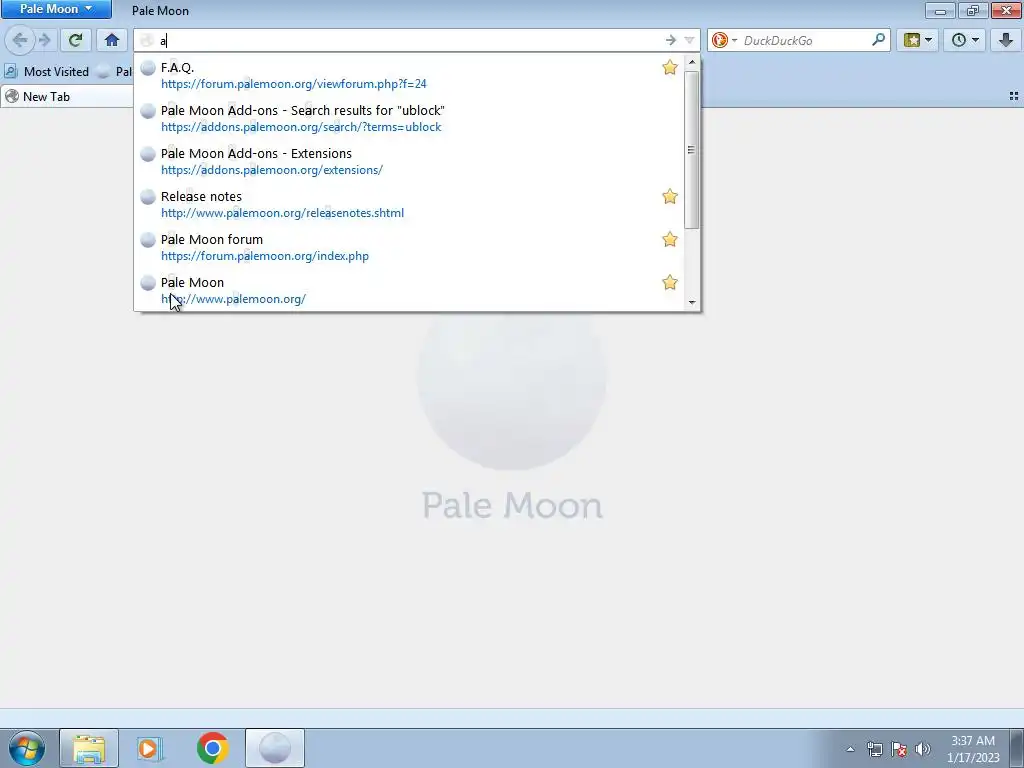This screenshot has width=1024, height=768.
Task: Open the Pale Moon application menu button
Action: (x=56, y=9)
